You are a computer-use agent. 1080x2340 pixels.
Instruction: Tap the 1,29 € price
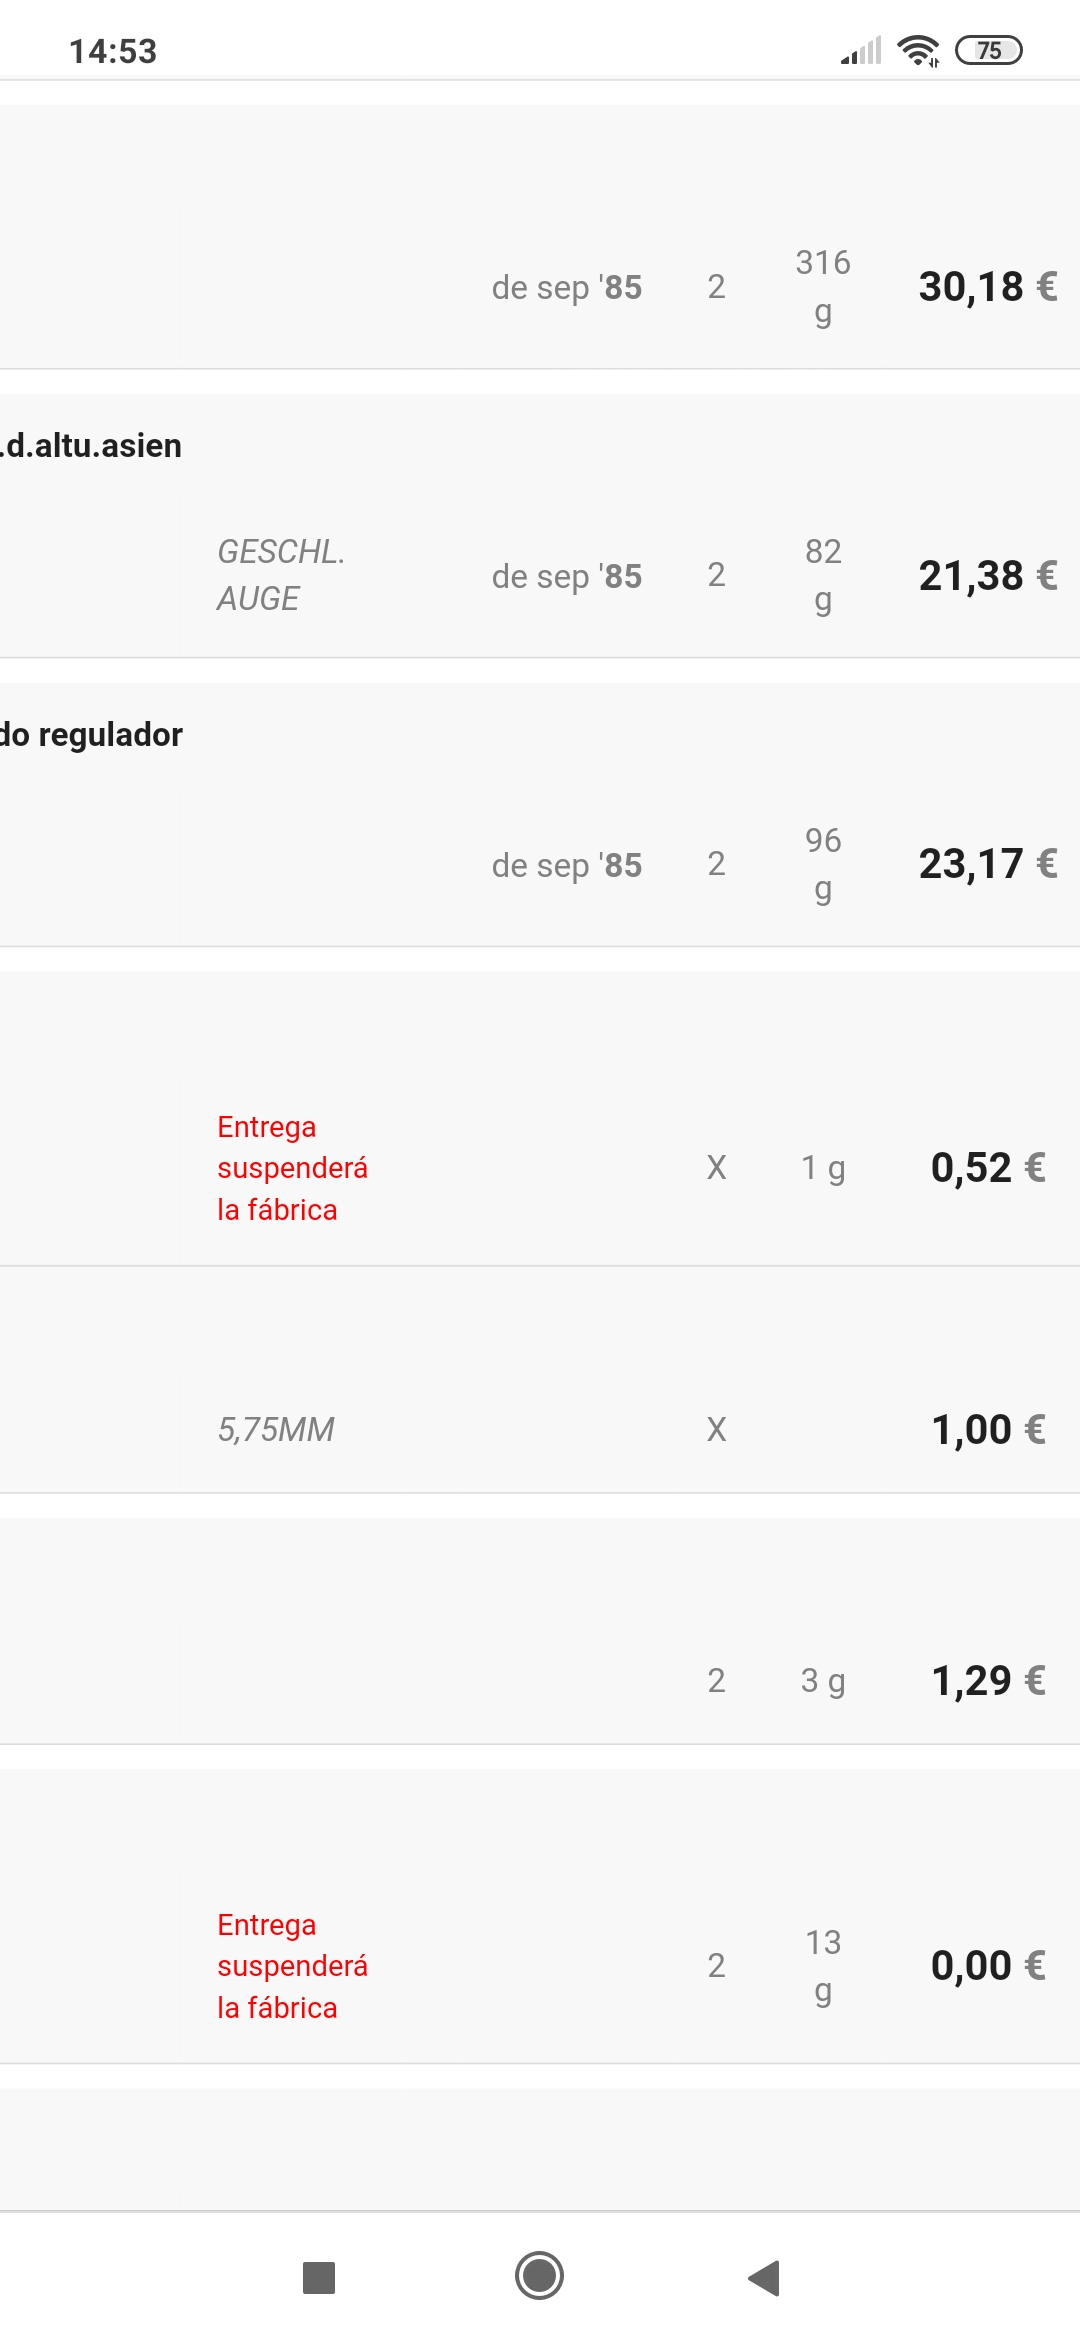click(x=988, y=1680)
